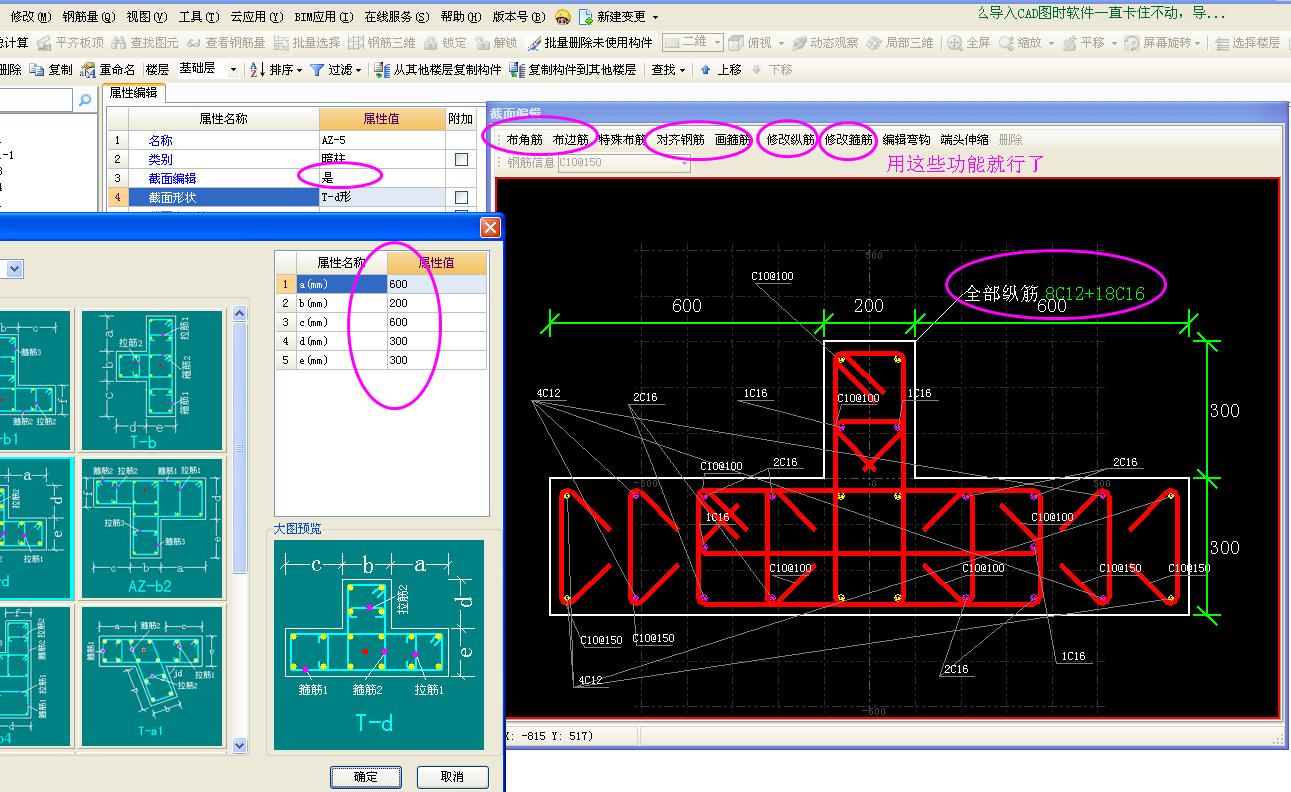The width and height of the screenshot is (1291, 792).
Task: Click the 锁定 lock icon
Action: (x=431, y=43)
